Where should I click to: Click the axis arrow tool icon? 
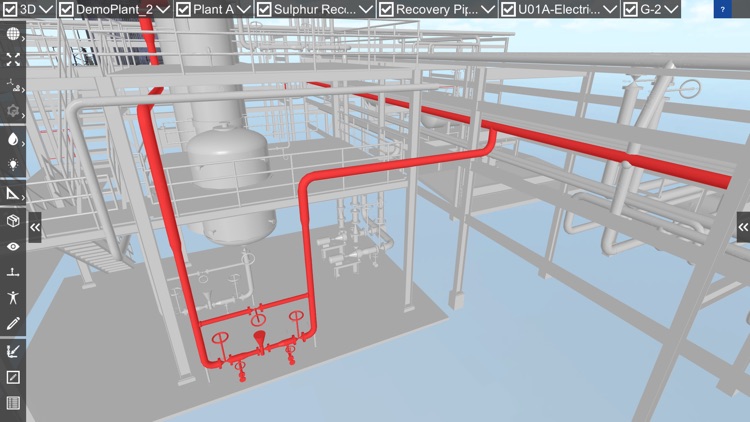pos(13,352)
